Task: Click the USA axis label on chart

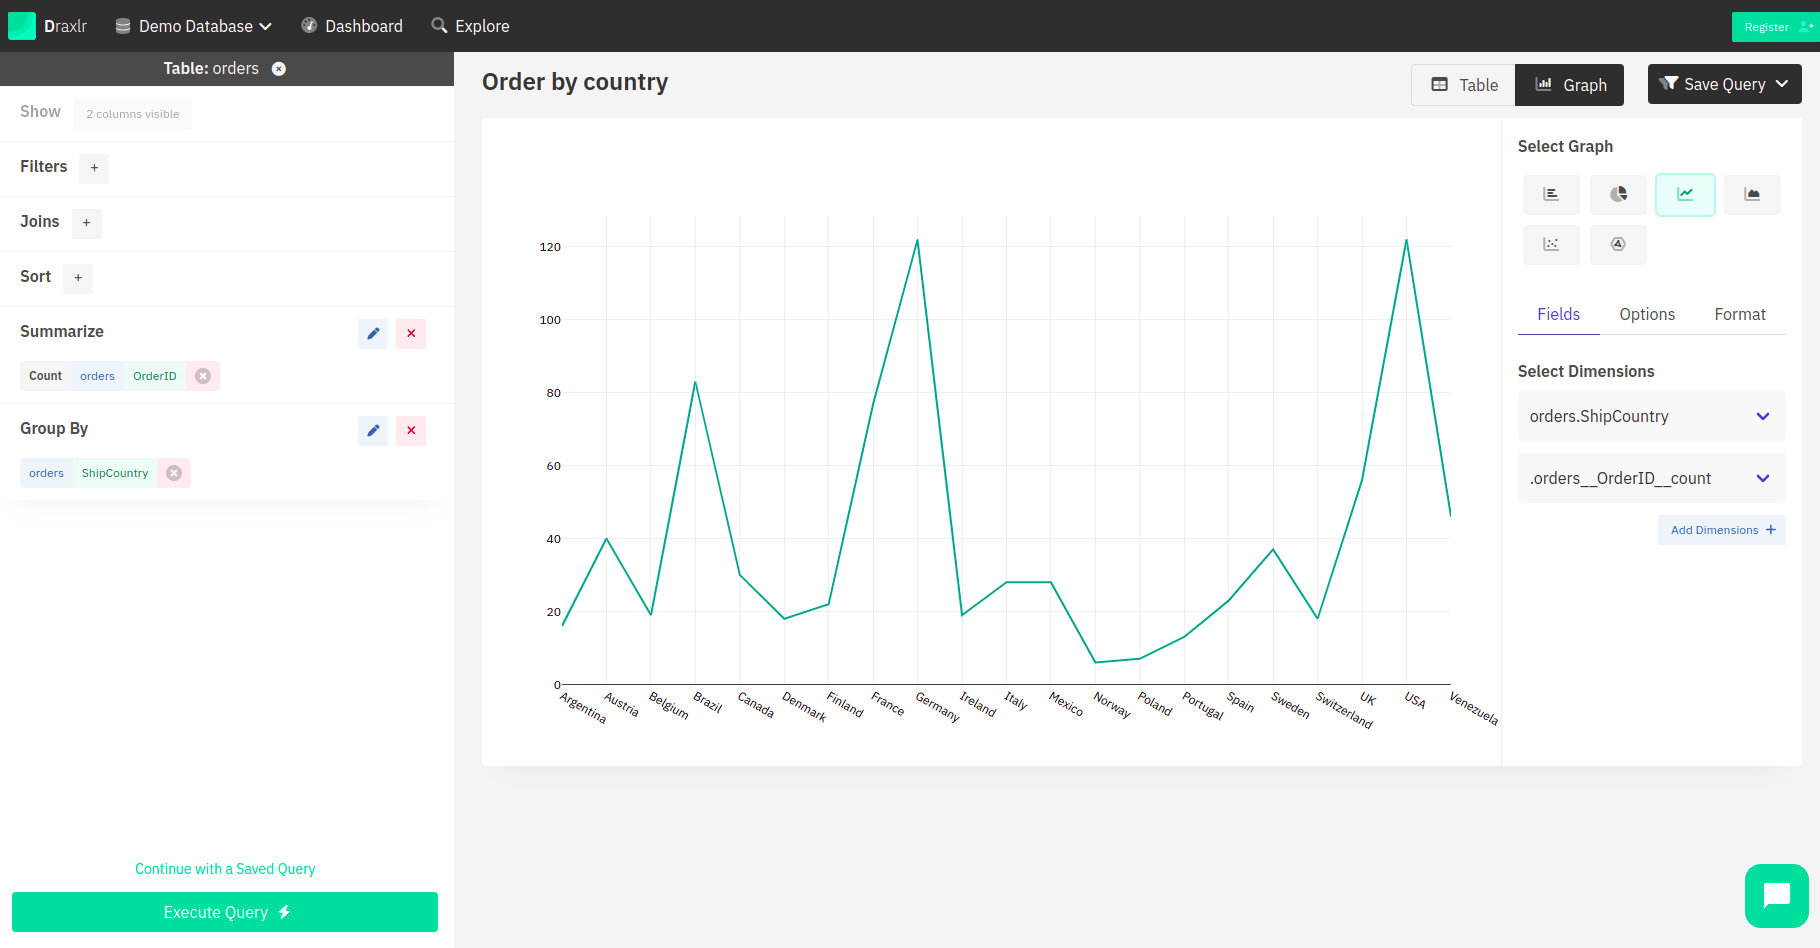Action: click(x=1415, y=699)
